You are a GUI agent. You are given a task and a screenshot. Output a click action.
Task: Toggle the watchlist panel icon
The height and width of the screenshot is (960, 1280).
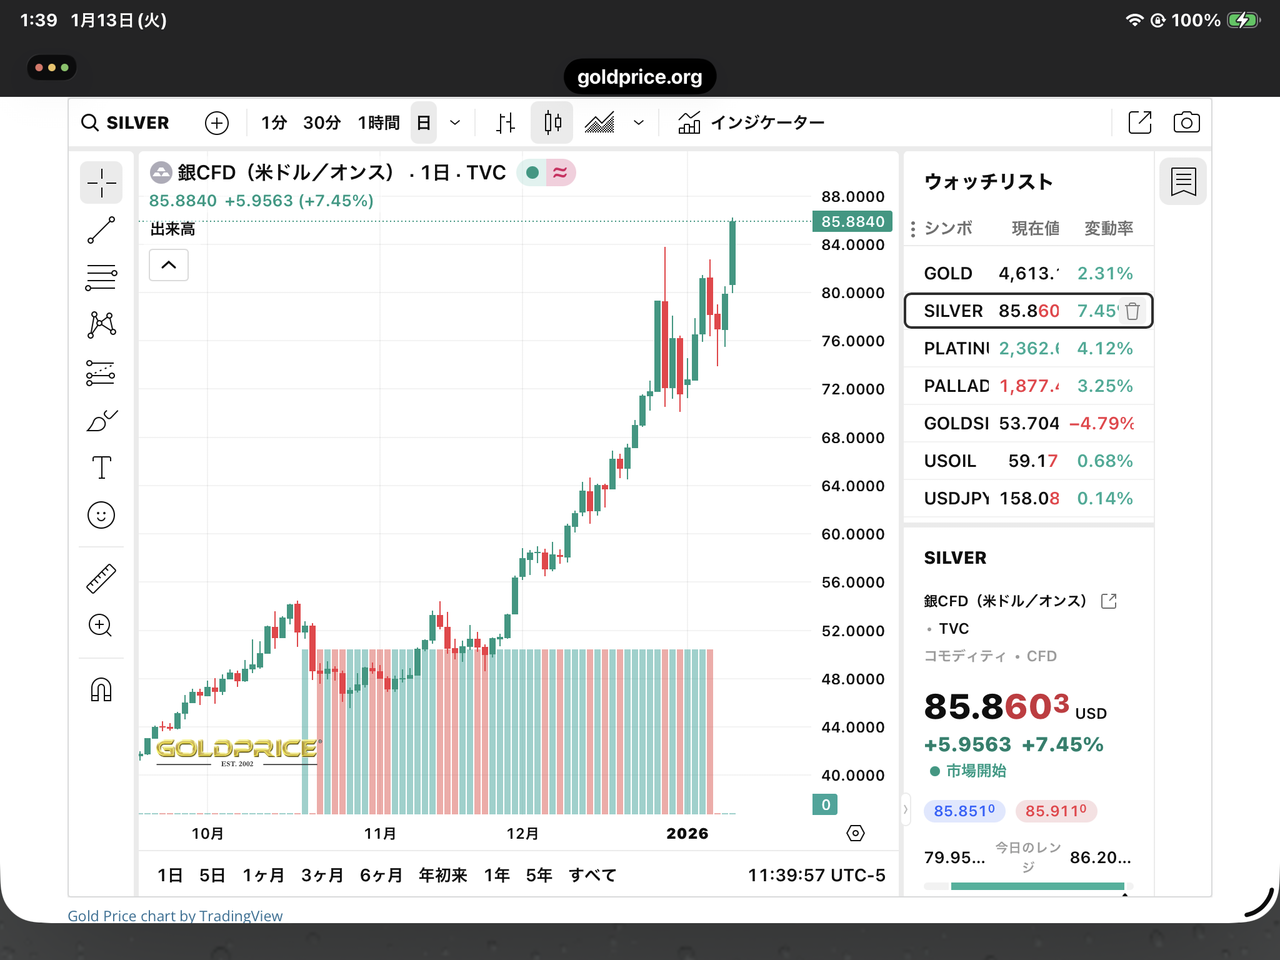point(1183,182)
